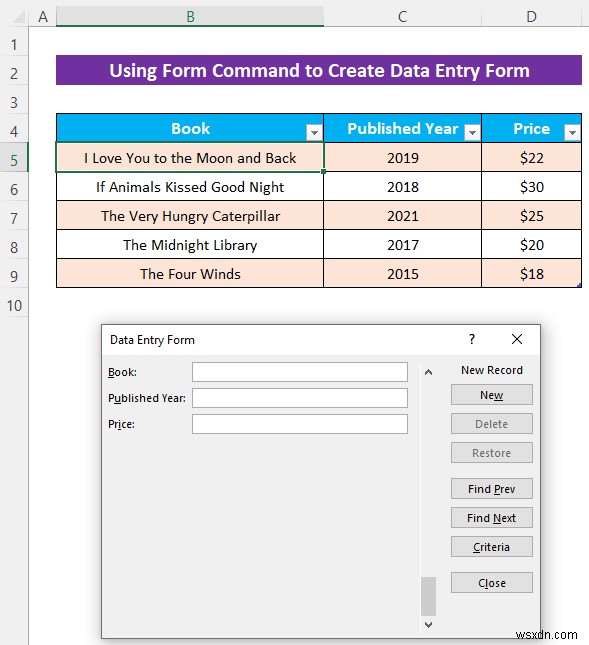Select the $22 price cell
Viewport: 589px width, 645px height.
[531, 158]
